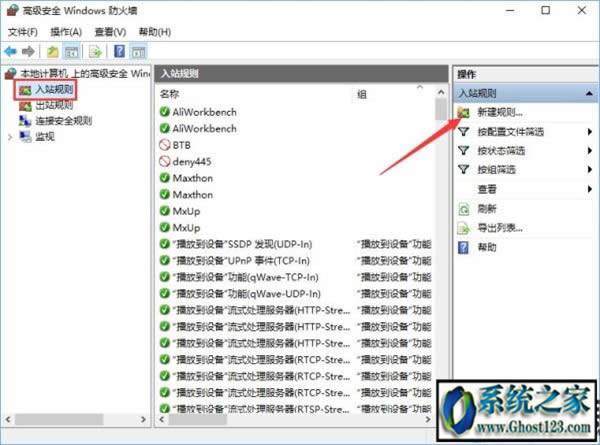Click left tree horizontal scrollbar left arrow
600x445 pixels.
8,419
